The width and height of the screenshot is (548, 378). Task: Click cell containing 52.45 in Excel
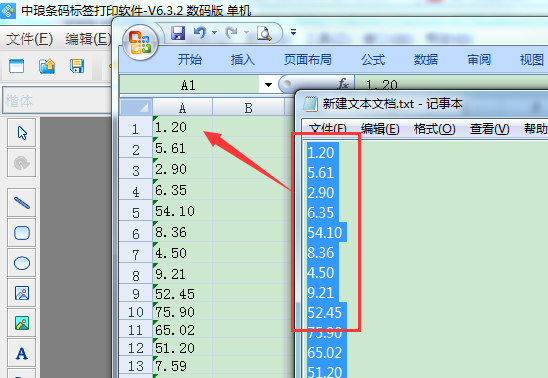182,293
